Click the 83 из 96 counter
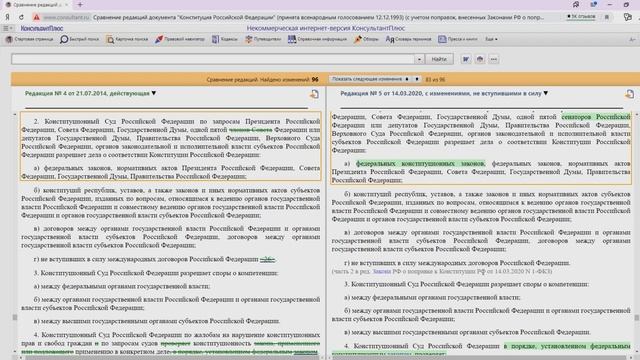 [435, 80]
